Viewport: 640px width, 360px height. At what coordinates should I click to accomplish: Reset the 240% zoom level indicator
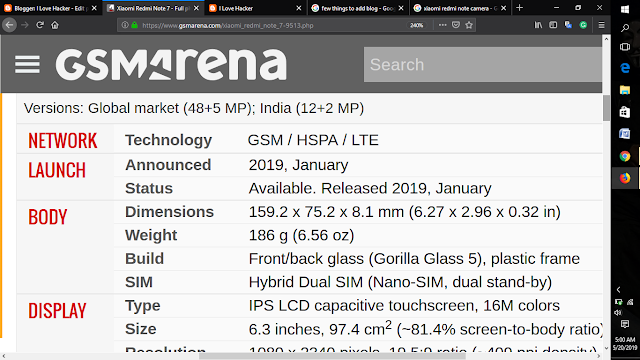click(x=416, y=25)
